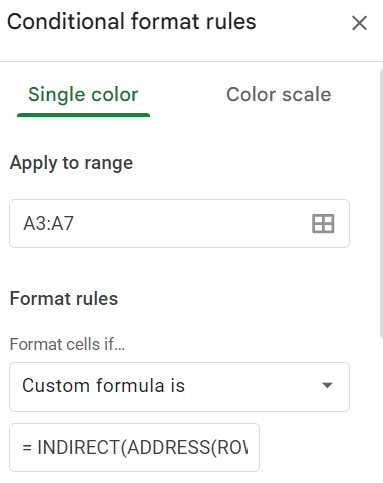
Task: Click the Conditional format rules title
Action: coord(132,21)
